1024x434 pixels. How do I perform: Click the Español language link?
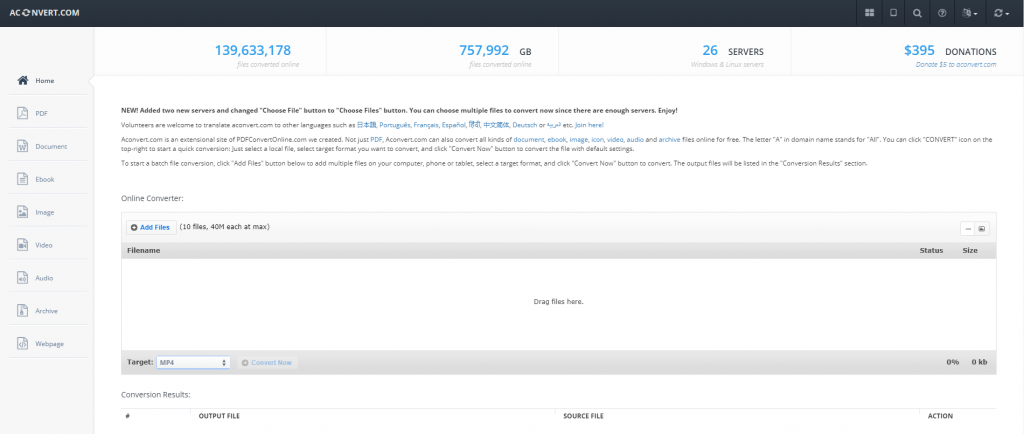453,125
